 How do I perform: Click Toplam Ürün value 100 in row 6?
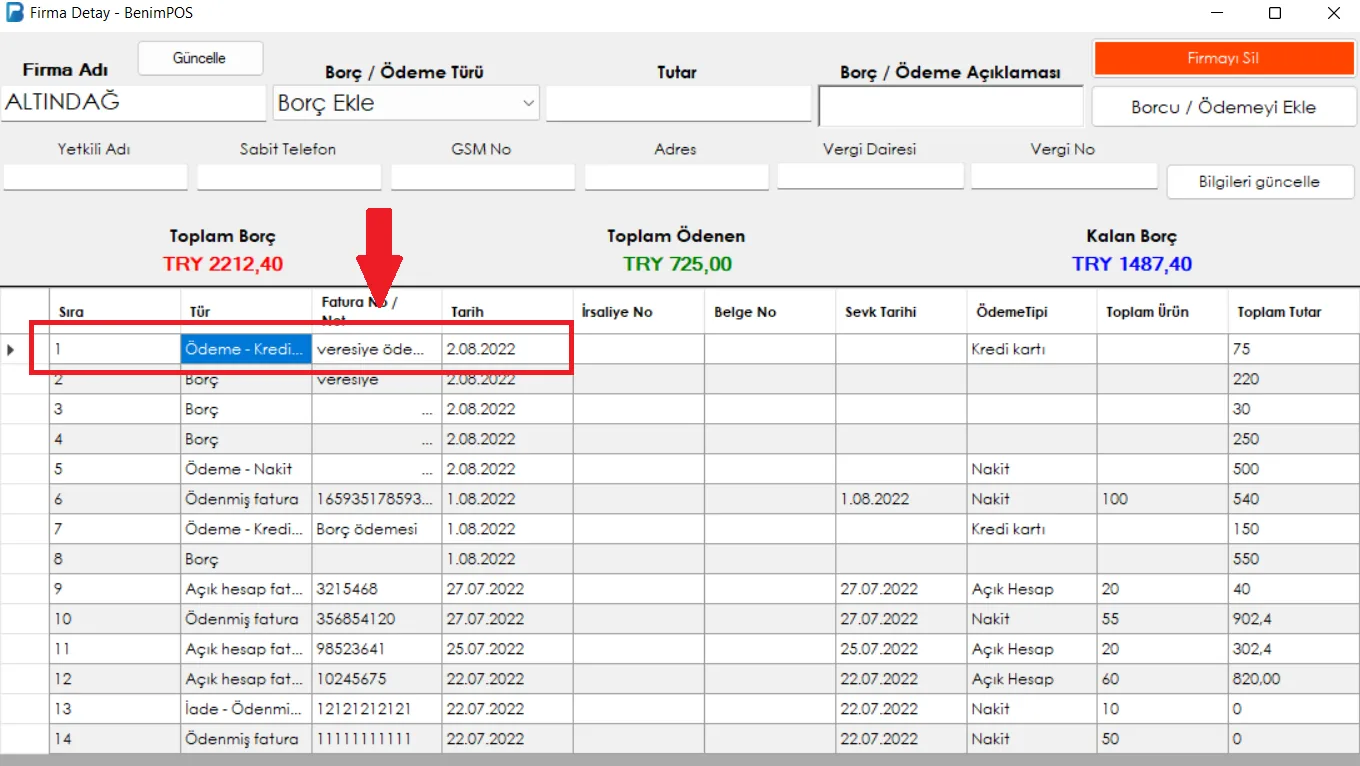1163,499
